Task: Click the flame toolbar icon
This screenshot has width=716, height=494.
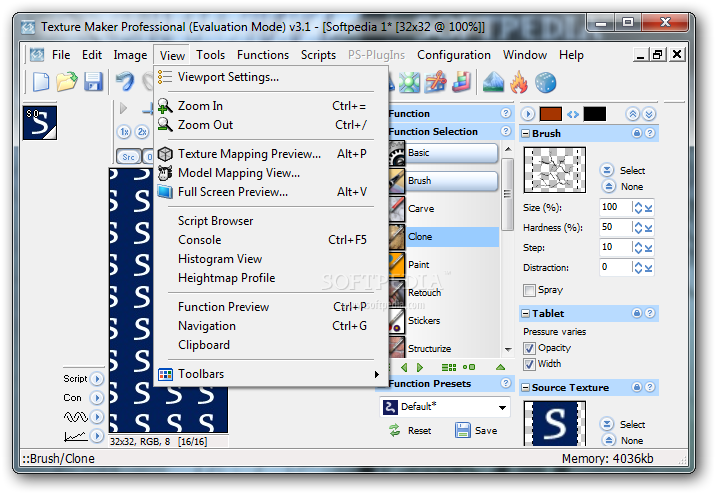Action: 519,83
